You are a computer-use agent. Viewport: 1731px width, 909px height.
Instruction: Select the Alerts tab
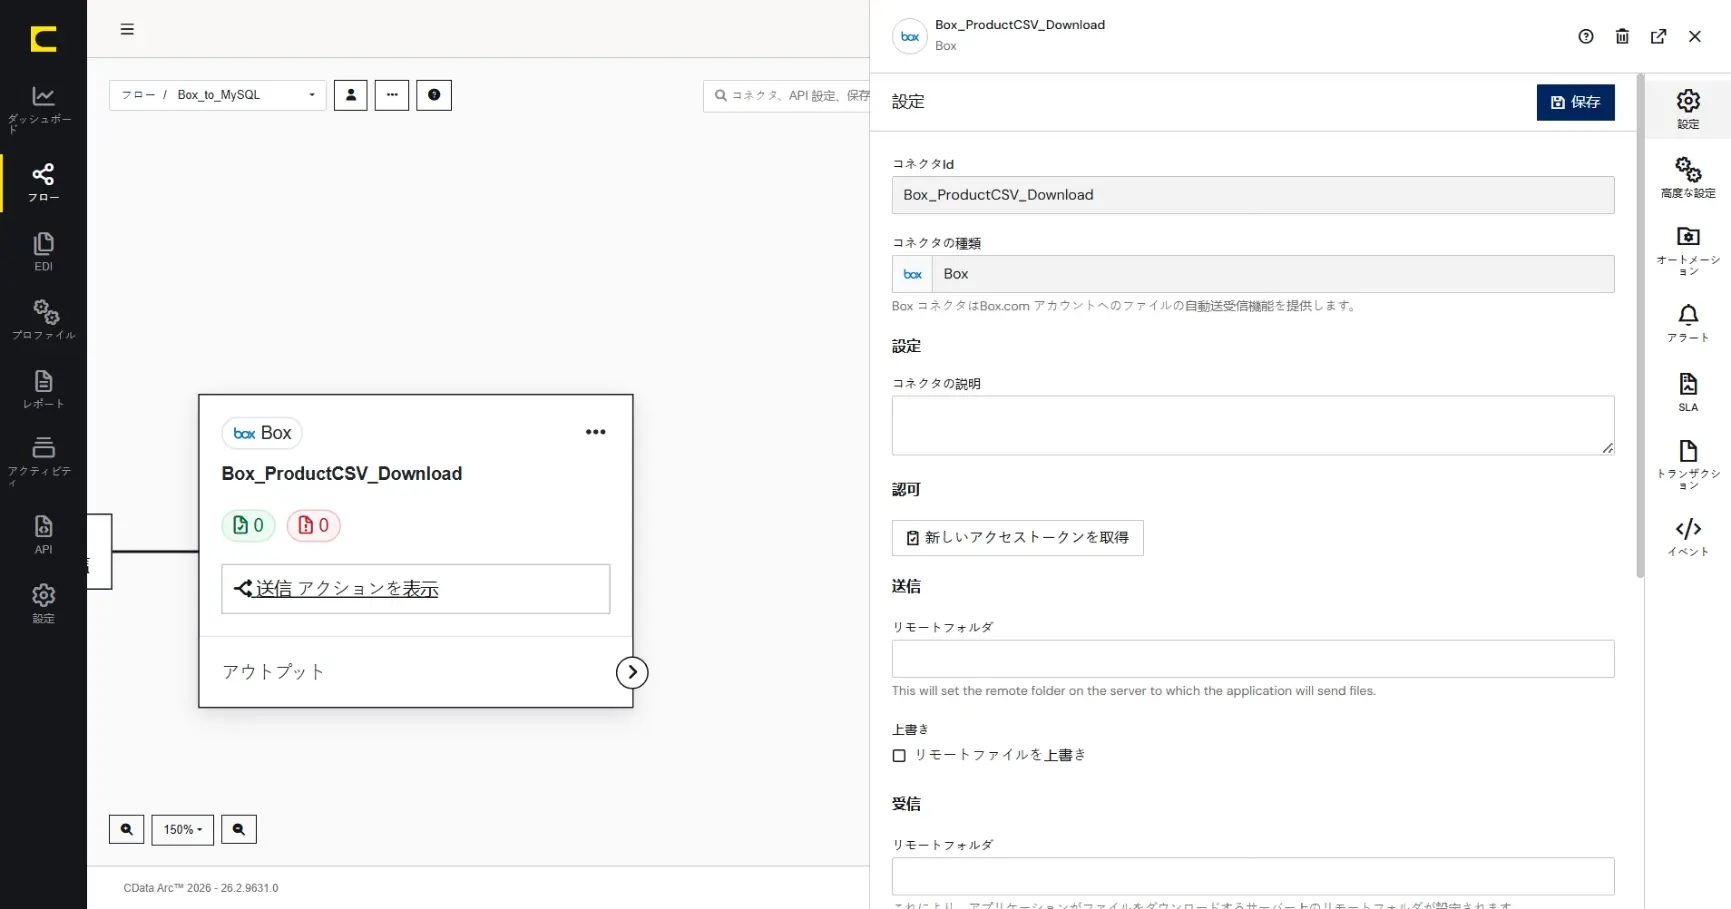(1688, 323)
